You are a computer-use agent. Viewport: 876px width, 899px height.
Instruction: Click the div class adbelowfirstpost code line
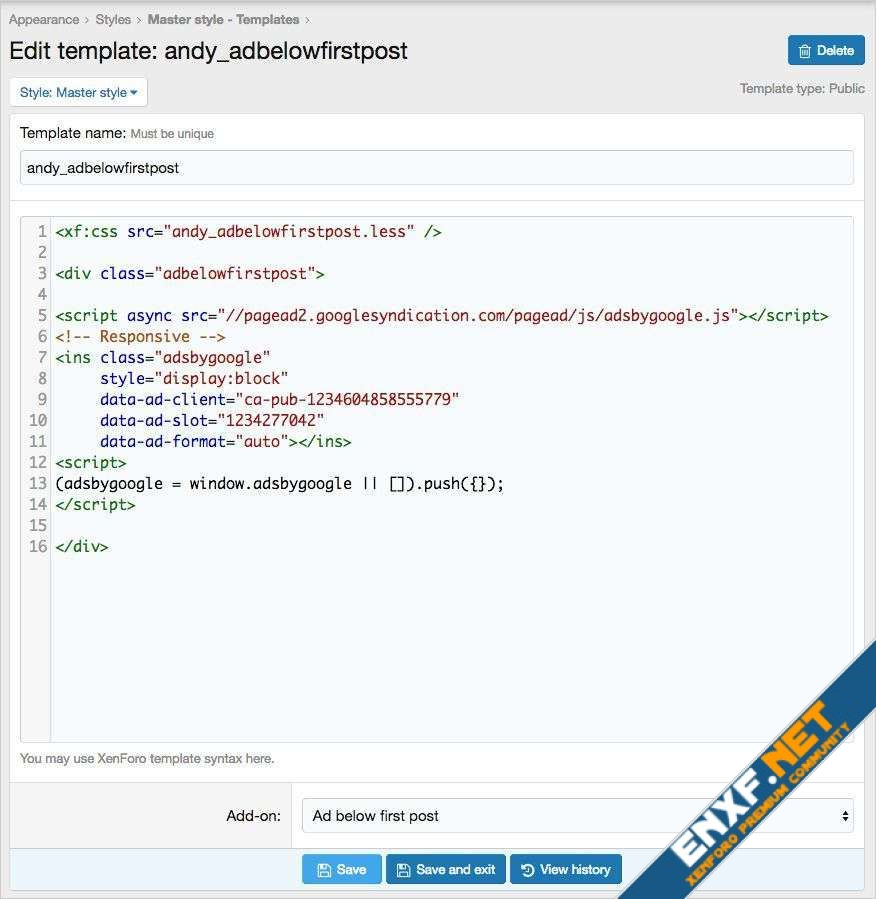[190, 274]
